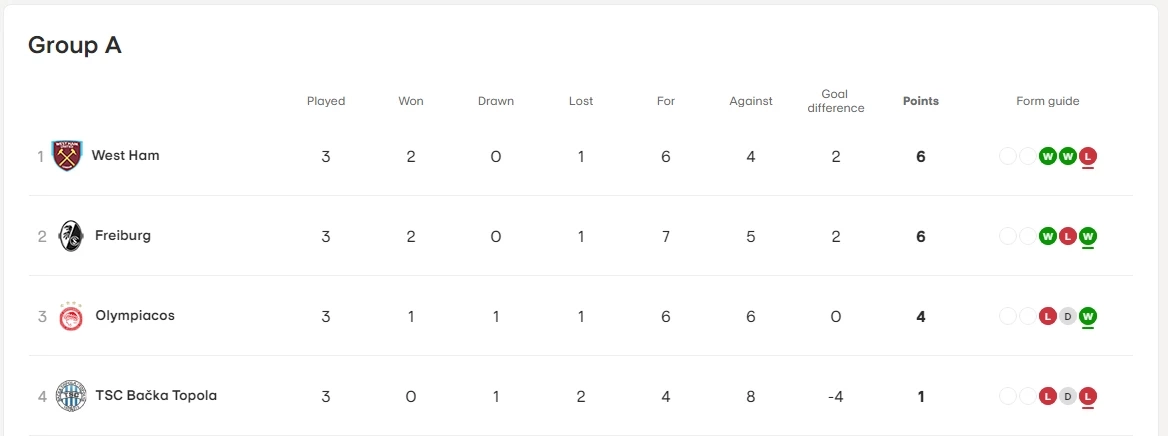The height and width of the screenshot is (436, 1168).
Task: Click the Form guide column header
Action: 1048,101
